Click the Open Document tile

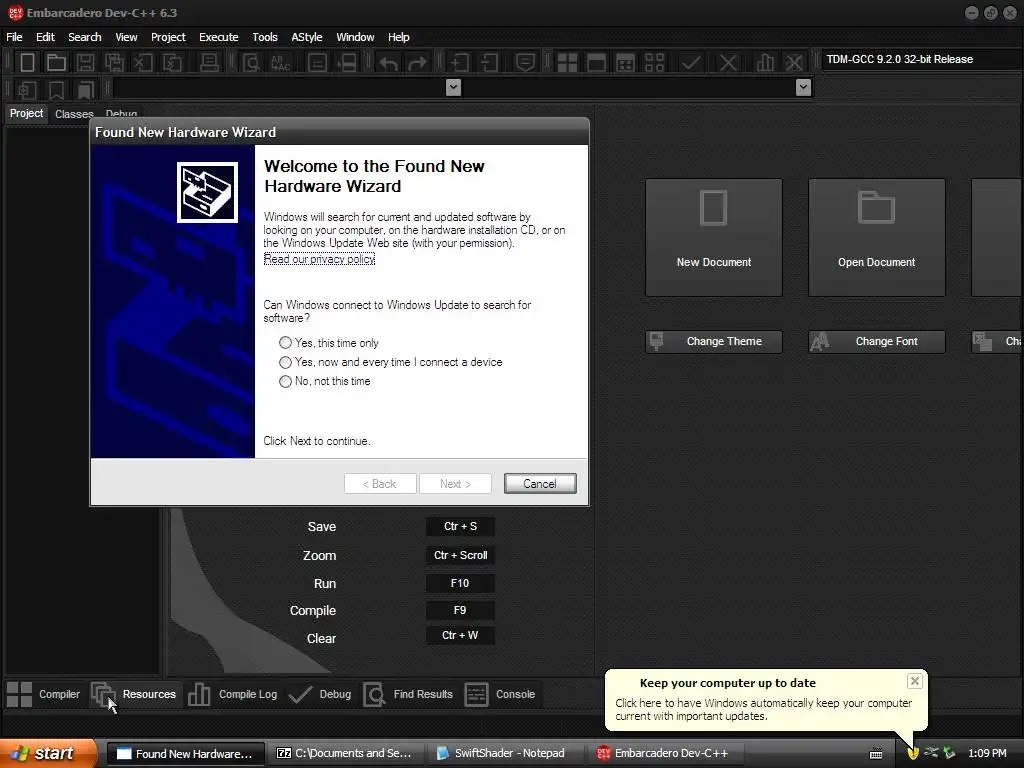pyautogui.click(x=876, y=238)
